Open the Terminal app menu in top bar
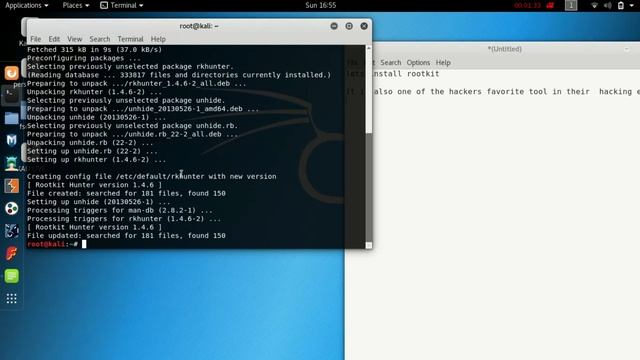The height and width of the screenshot is (360, 640). coord(122,5)
